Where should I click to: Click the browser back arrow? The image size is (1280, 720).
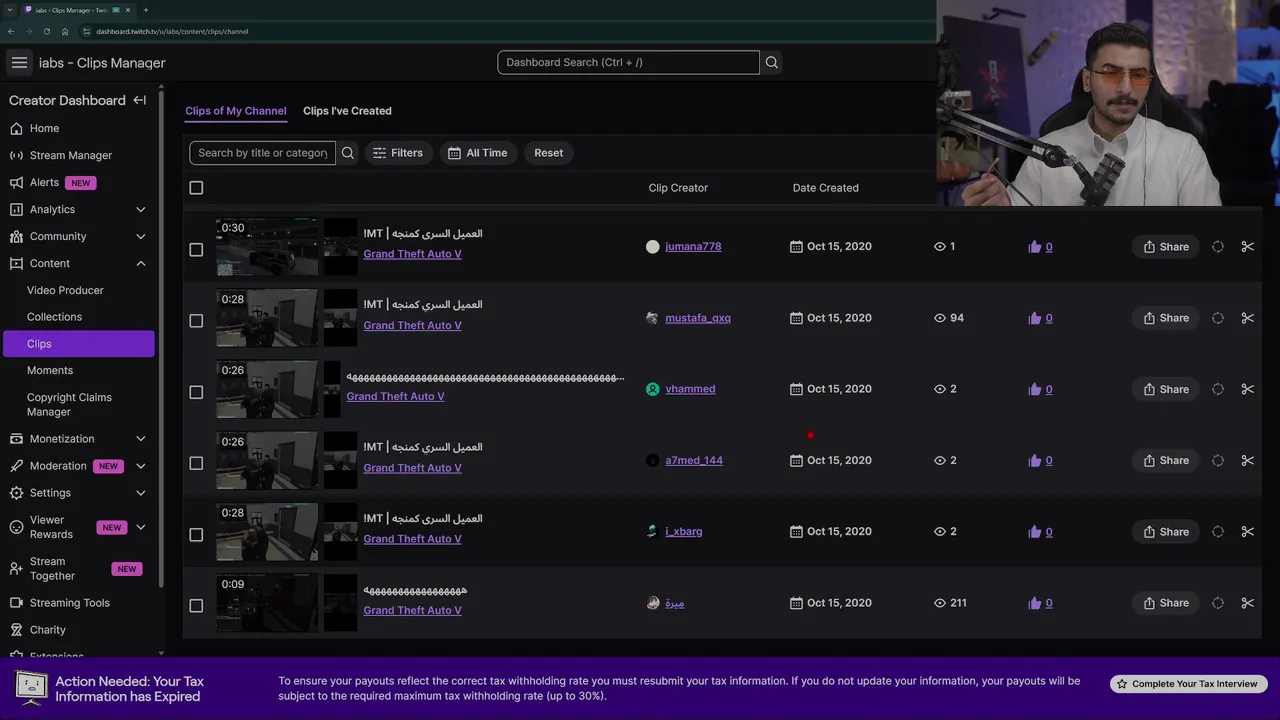tap(11, 31)
